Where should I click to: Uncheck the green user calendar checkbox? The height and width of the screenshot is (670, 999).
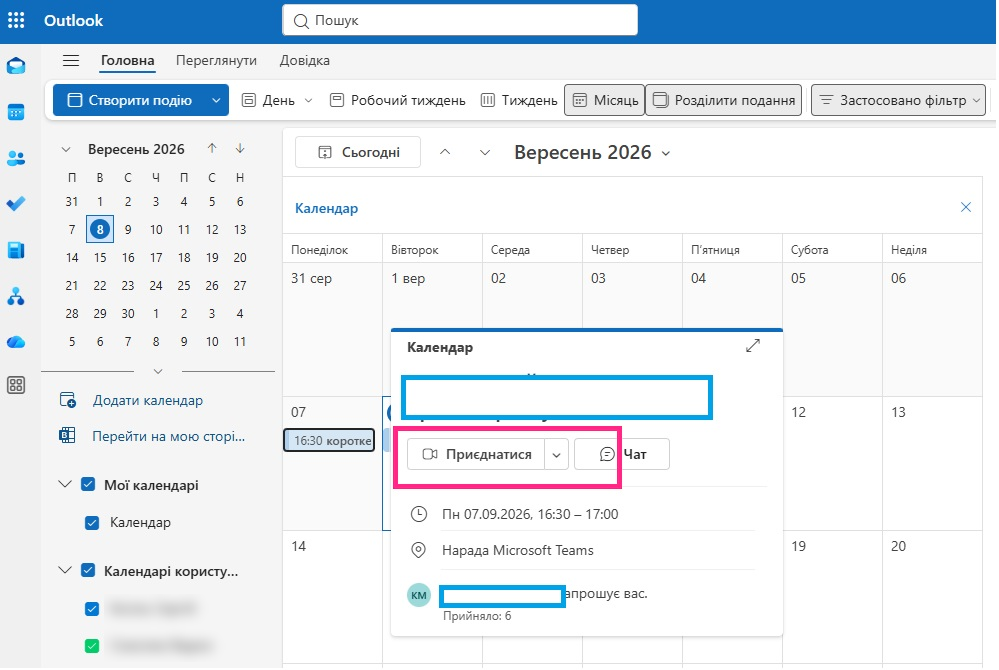[92, 646]
